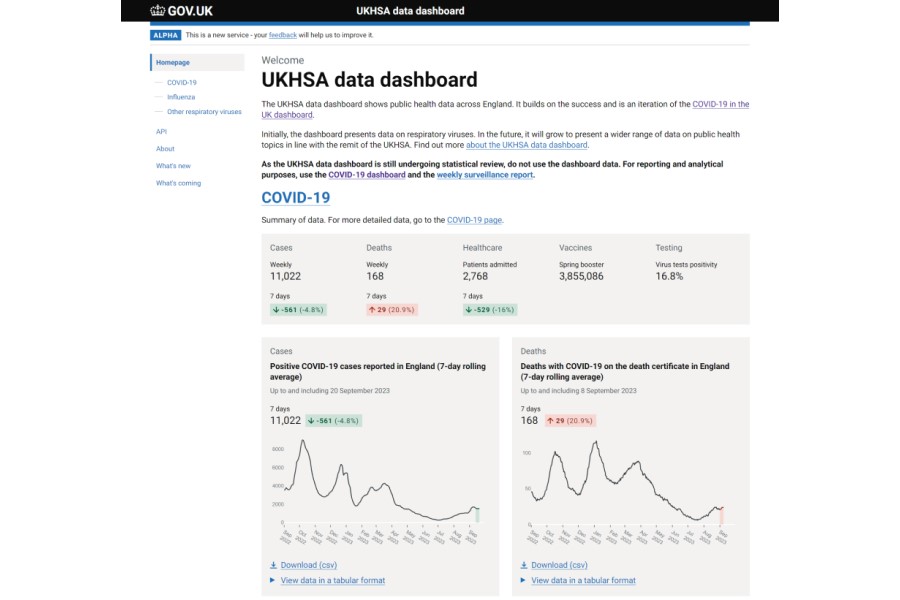Open What's new in the sidebar
Viewport: 900px width, 600px height.
coord(173,166)
